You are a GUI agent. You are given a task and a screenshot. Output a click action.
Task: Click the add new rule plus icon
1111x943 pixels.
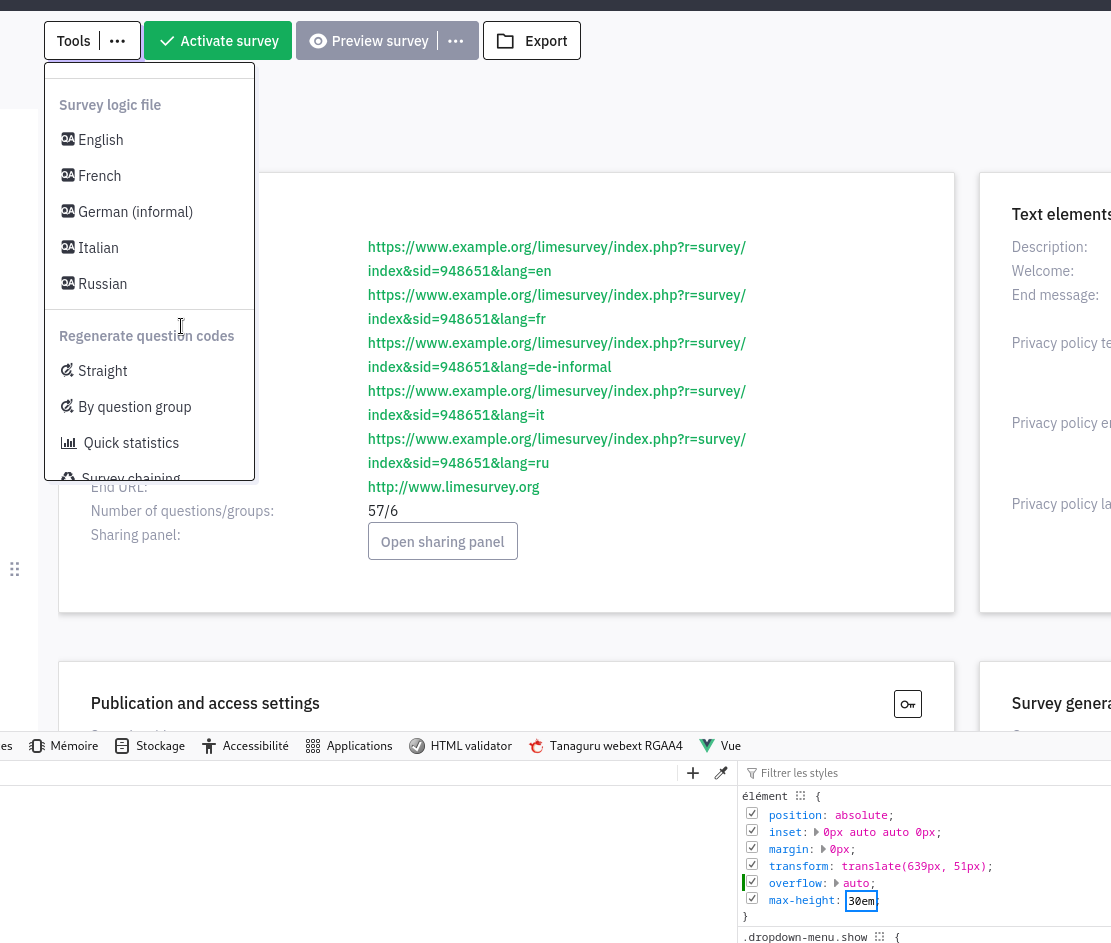pos(692,773)
